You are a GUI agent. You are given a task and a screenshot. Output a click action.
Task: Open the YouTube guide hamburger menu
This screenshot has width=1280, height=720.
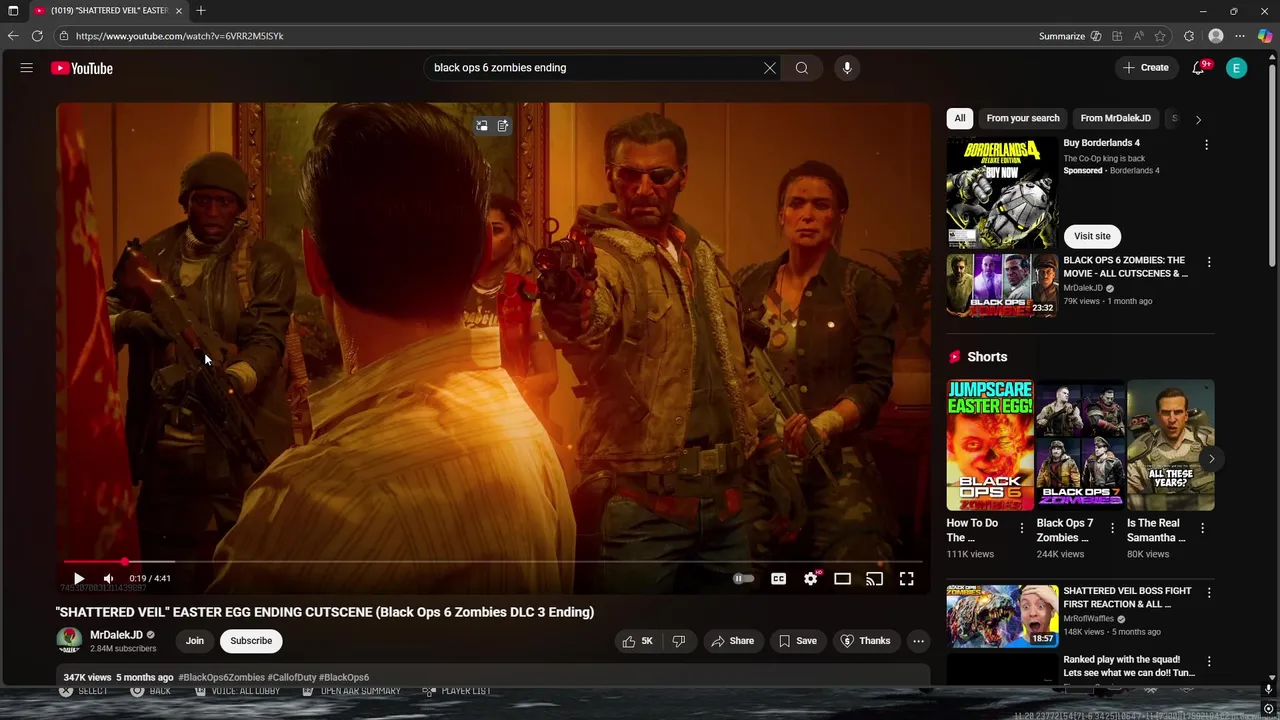27,68
